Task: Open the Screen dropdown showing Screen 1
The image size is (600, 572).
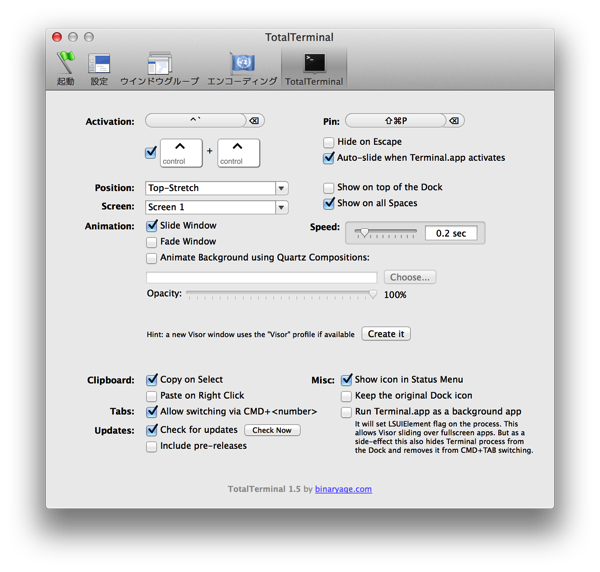Action: pos(217,207)
